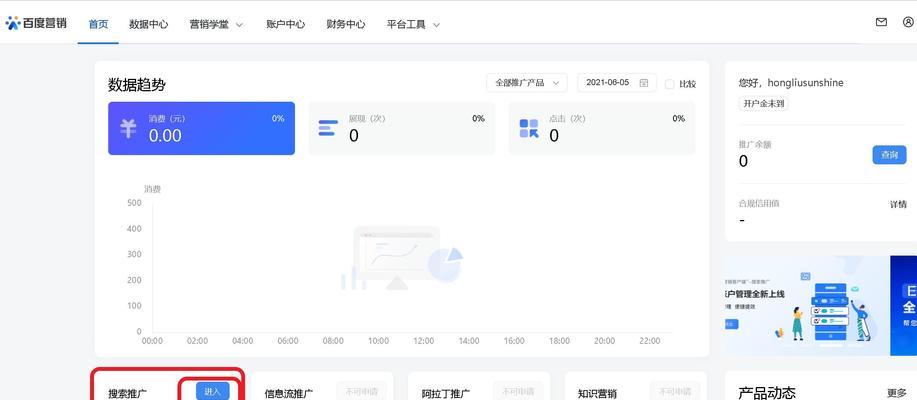Click the 产品动态 heading
917x400 pixels.
click(x=767, y=393)
